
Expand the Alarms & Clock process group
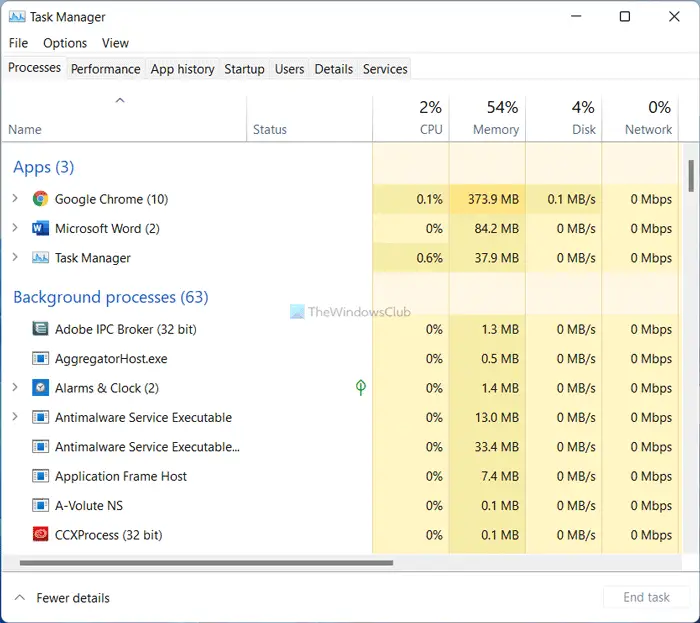click(15, 387)
